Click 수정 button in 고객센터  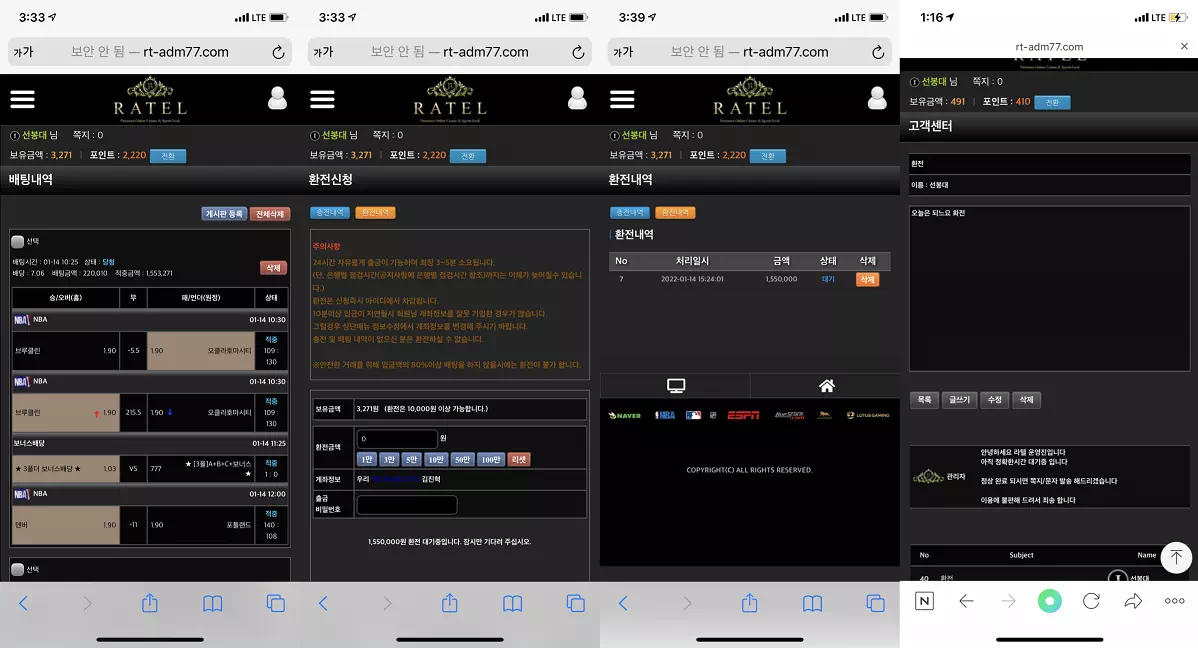pos(994,400)
